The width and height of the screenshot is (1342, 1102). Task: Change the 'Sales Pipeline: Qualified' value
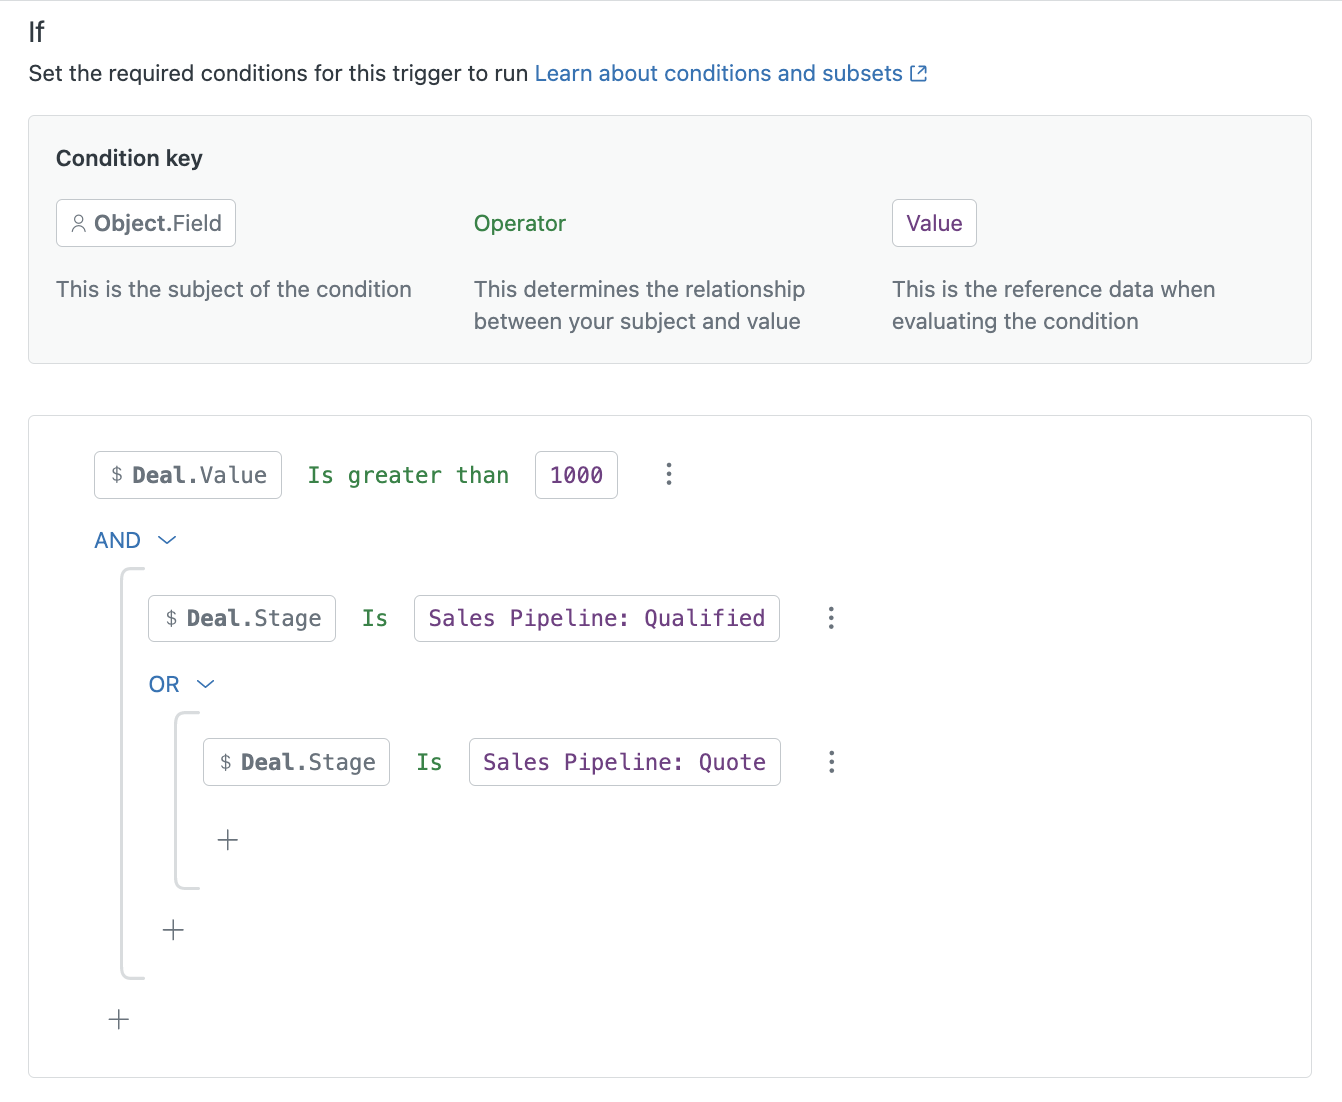click(596, 618)
